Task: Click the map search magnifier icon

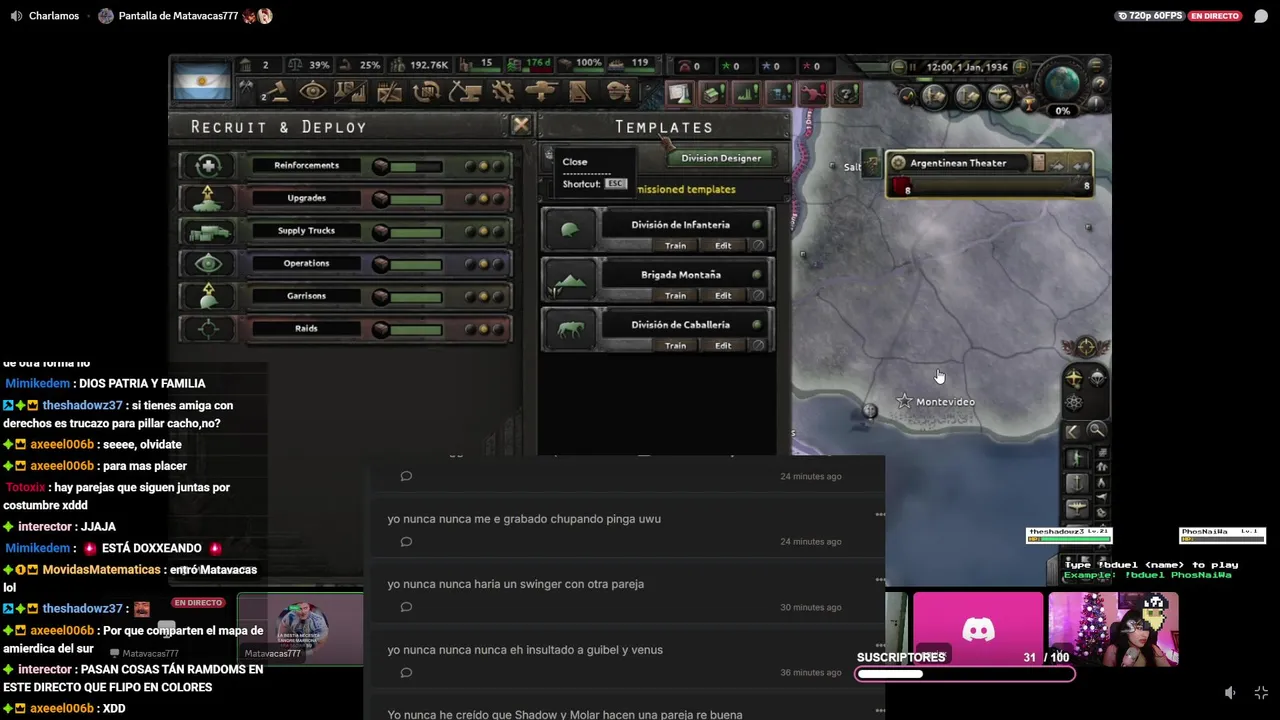Action: 1097,431
